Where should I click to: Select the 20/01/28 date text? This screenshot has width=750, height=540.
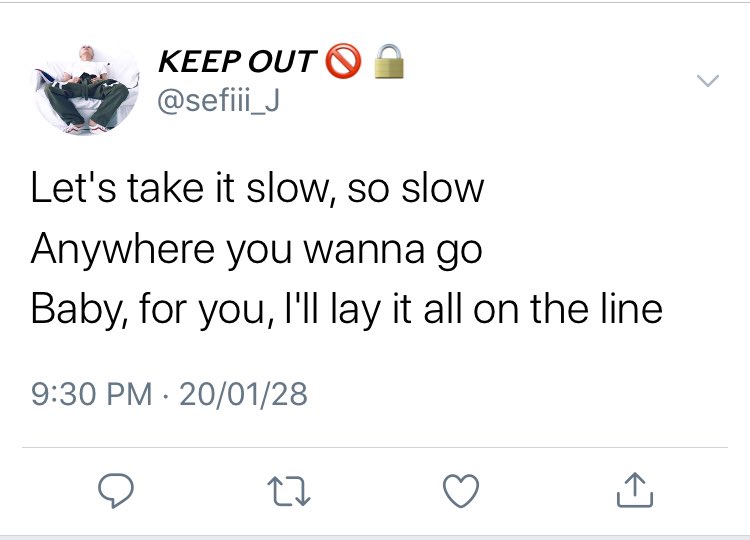coord(243,394)
